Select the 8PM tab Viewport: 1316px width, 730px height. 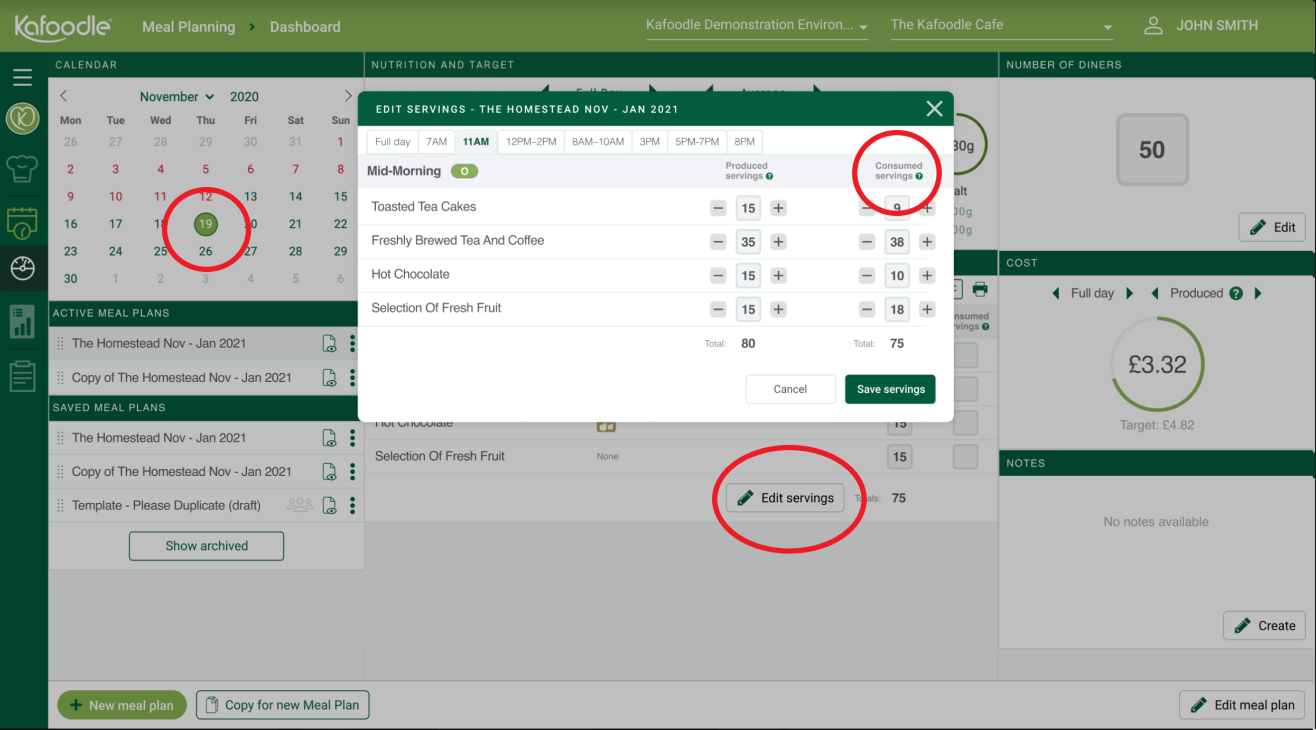(x=745, y=142)
